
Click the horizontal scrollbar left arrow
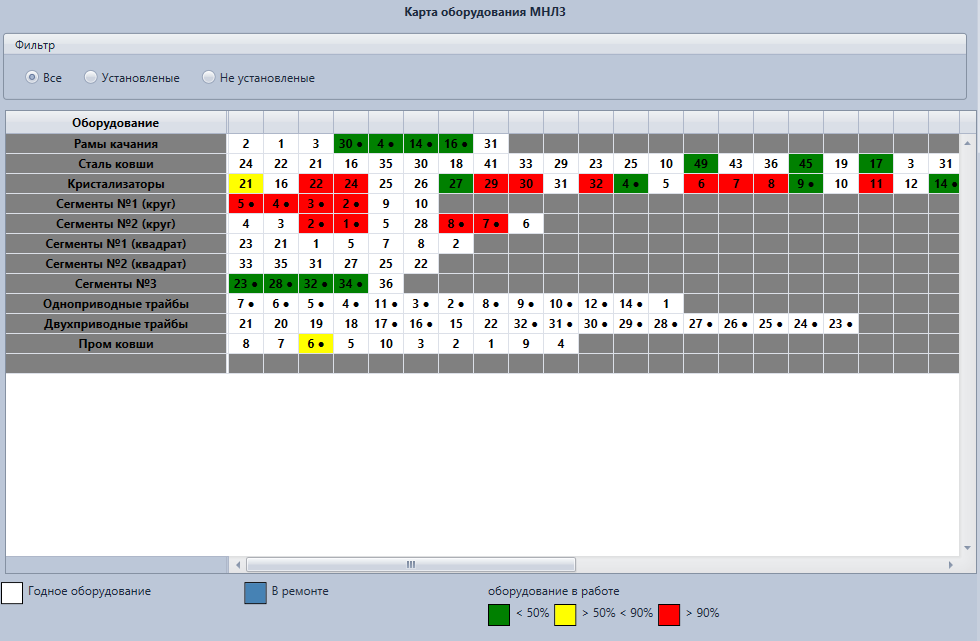pyautogui.click(x=237, y=565)
